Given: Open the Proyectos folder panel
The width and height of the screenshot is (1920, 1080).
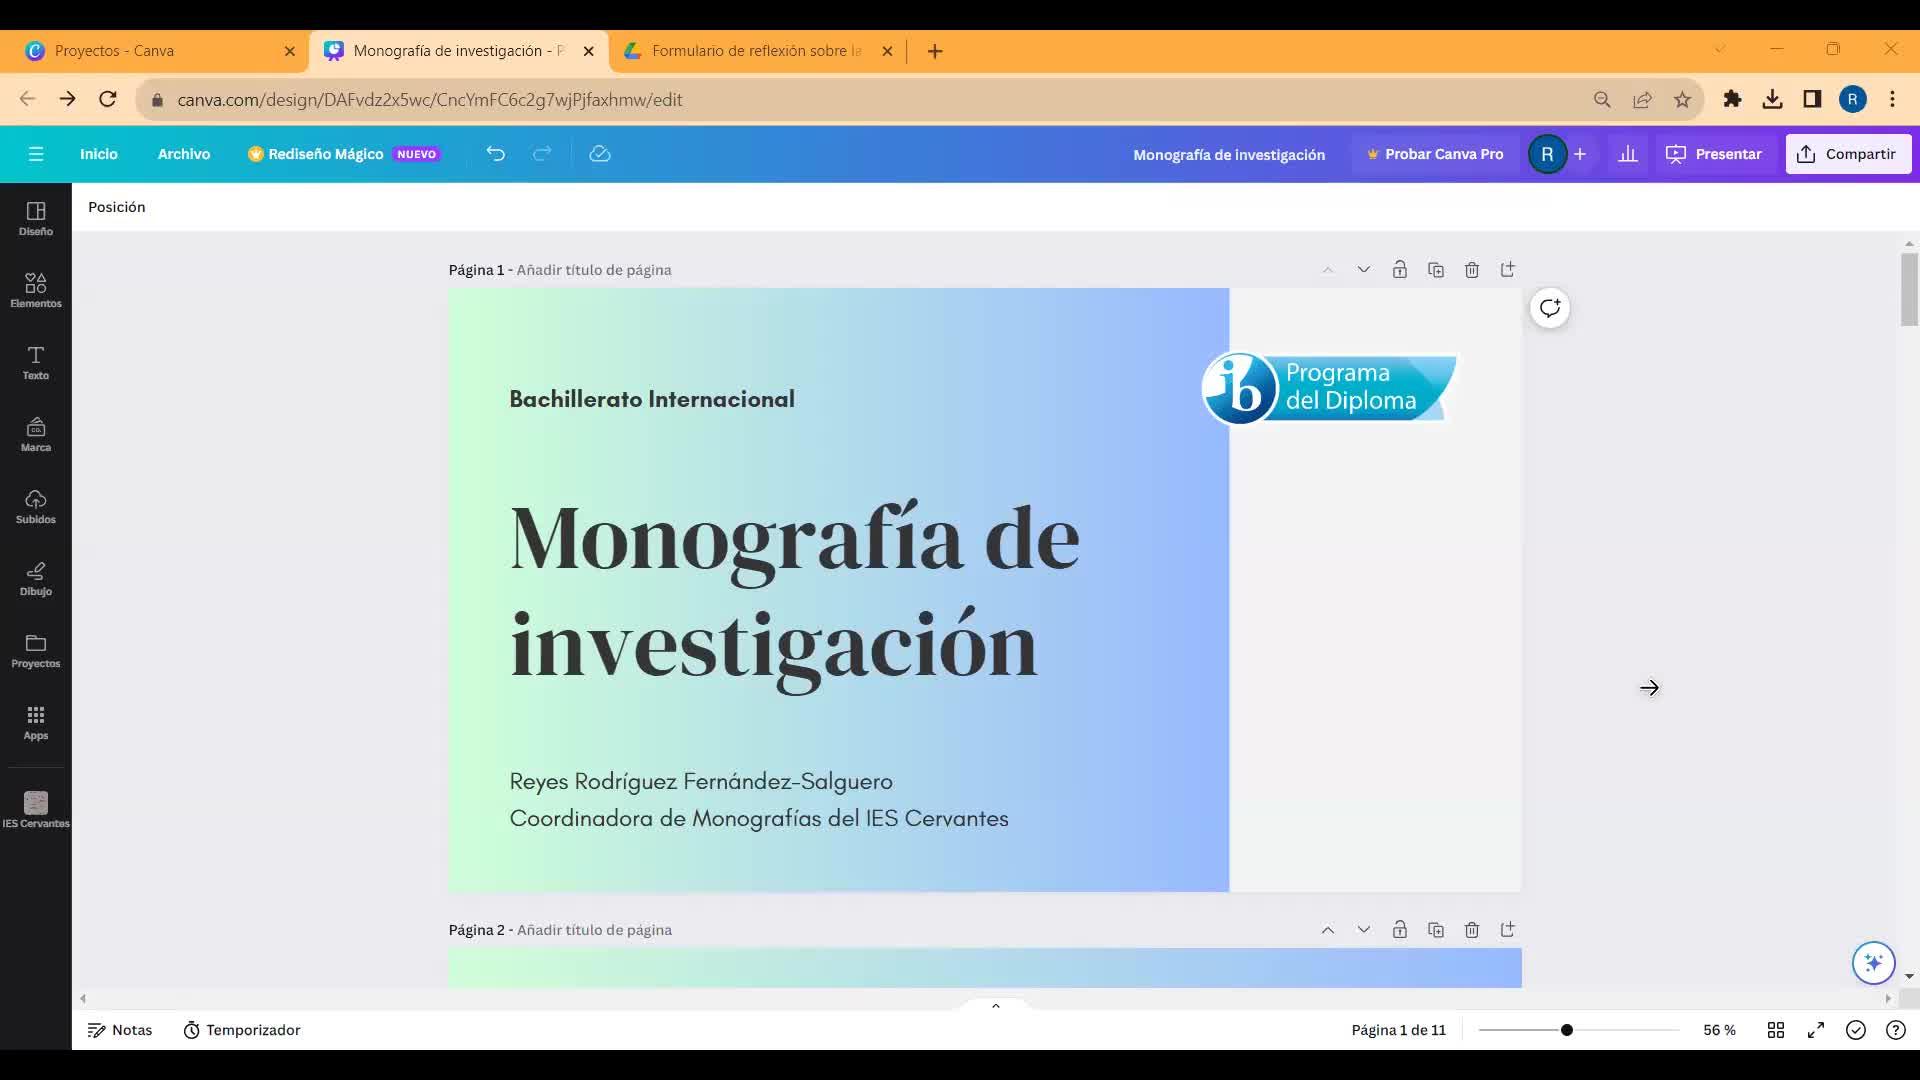Looking at the screenshot, I should pyautogui.click(x=35, y=650).
